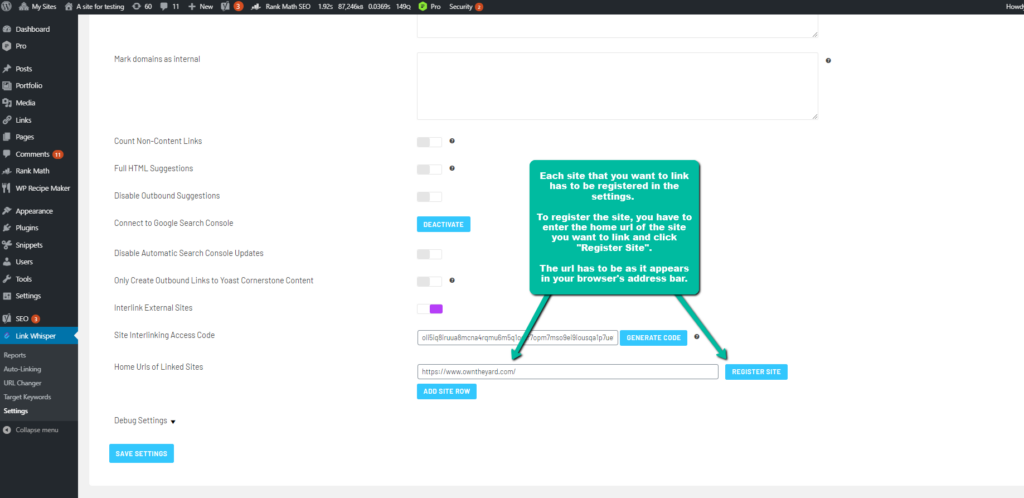Open Reports under Link Whisper

point(15,356)
